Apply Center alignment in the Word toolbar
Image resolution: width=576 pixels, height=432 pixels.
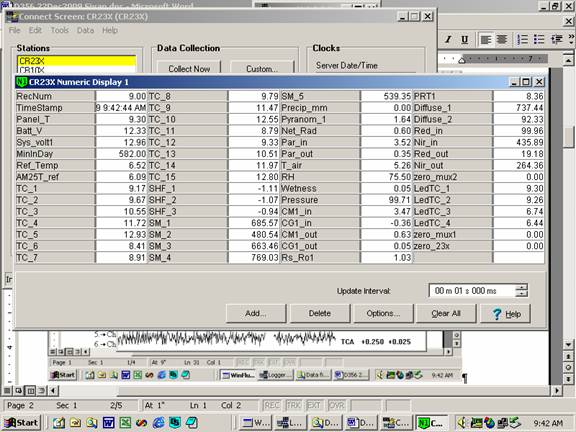pos(502,39)
